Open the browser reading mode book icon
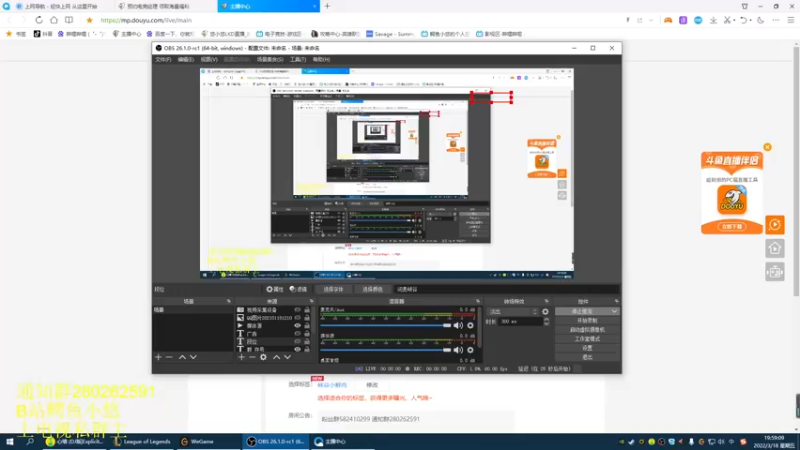The height and width of the screenshot is (450, 800). [x=69, y=20]
